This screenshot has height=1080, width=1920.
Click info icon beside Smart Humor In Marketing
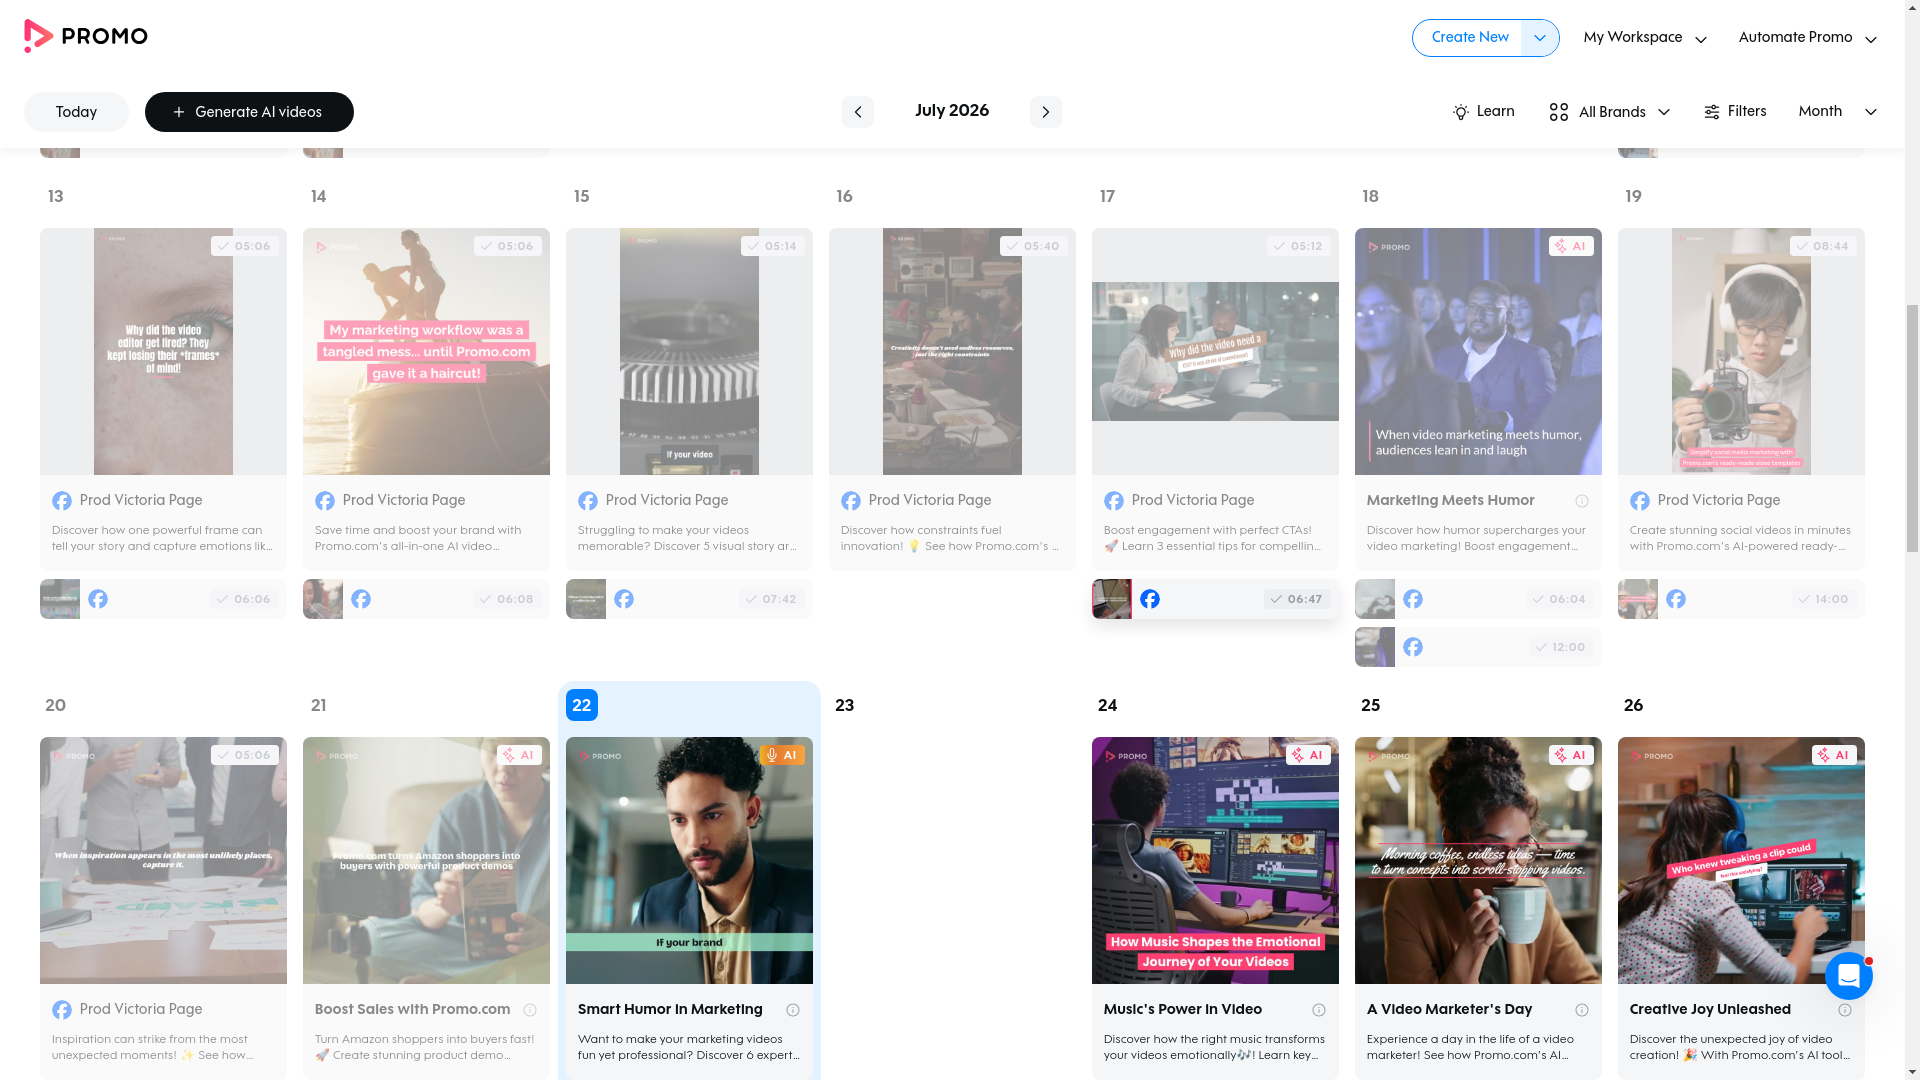pyautogui.click(x=792, y=1010)
